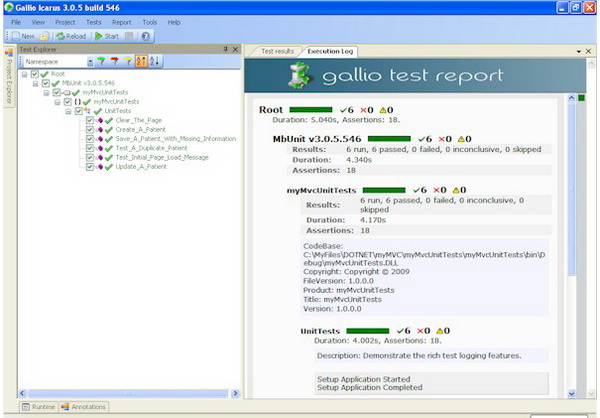
Task: Click the sort descending icon
Action: (x=154, y=61)
